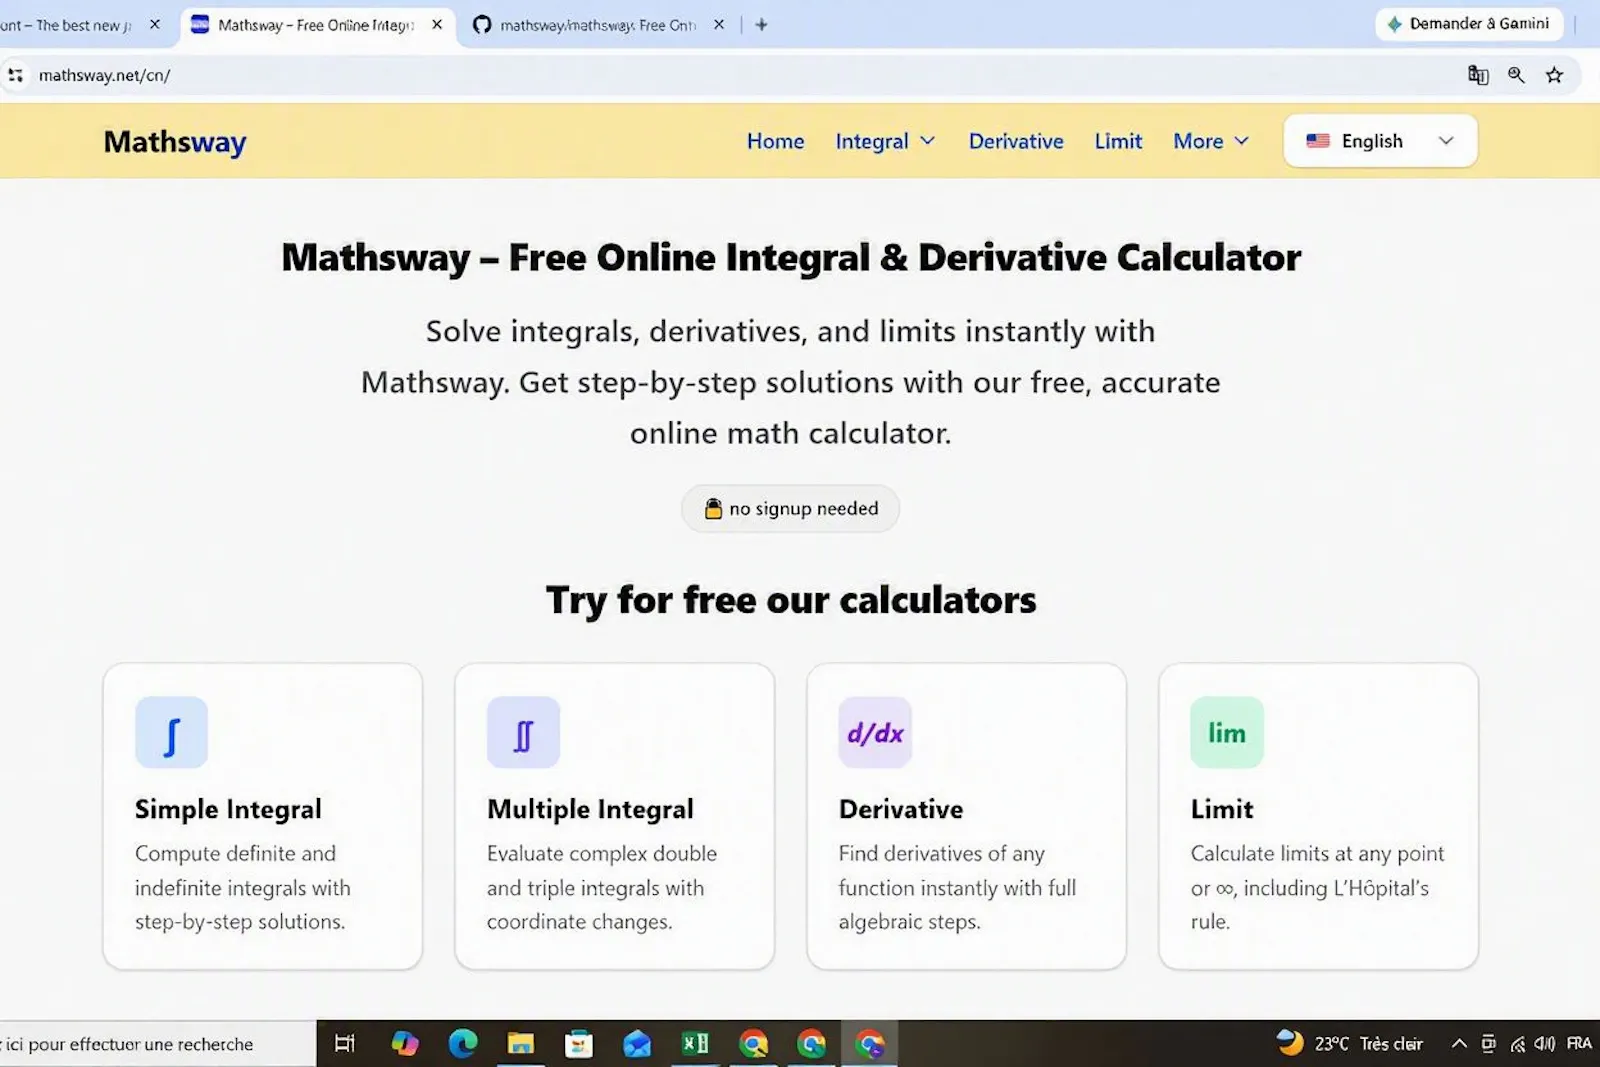Open the Derivative card title
Viewport: 1600px width, 1067px height.
901,809
